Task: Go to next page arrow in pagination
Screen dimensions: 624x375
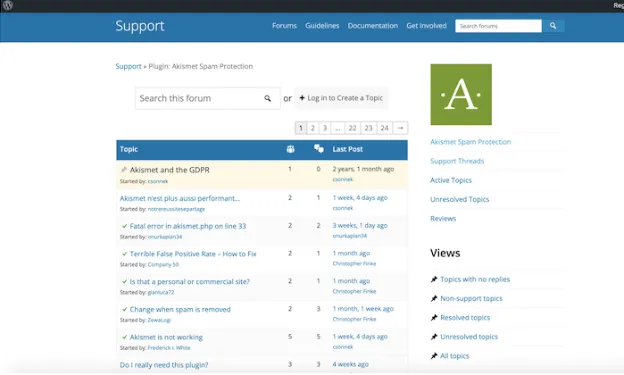Action: point(400,128)
